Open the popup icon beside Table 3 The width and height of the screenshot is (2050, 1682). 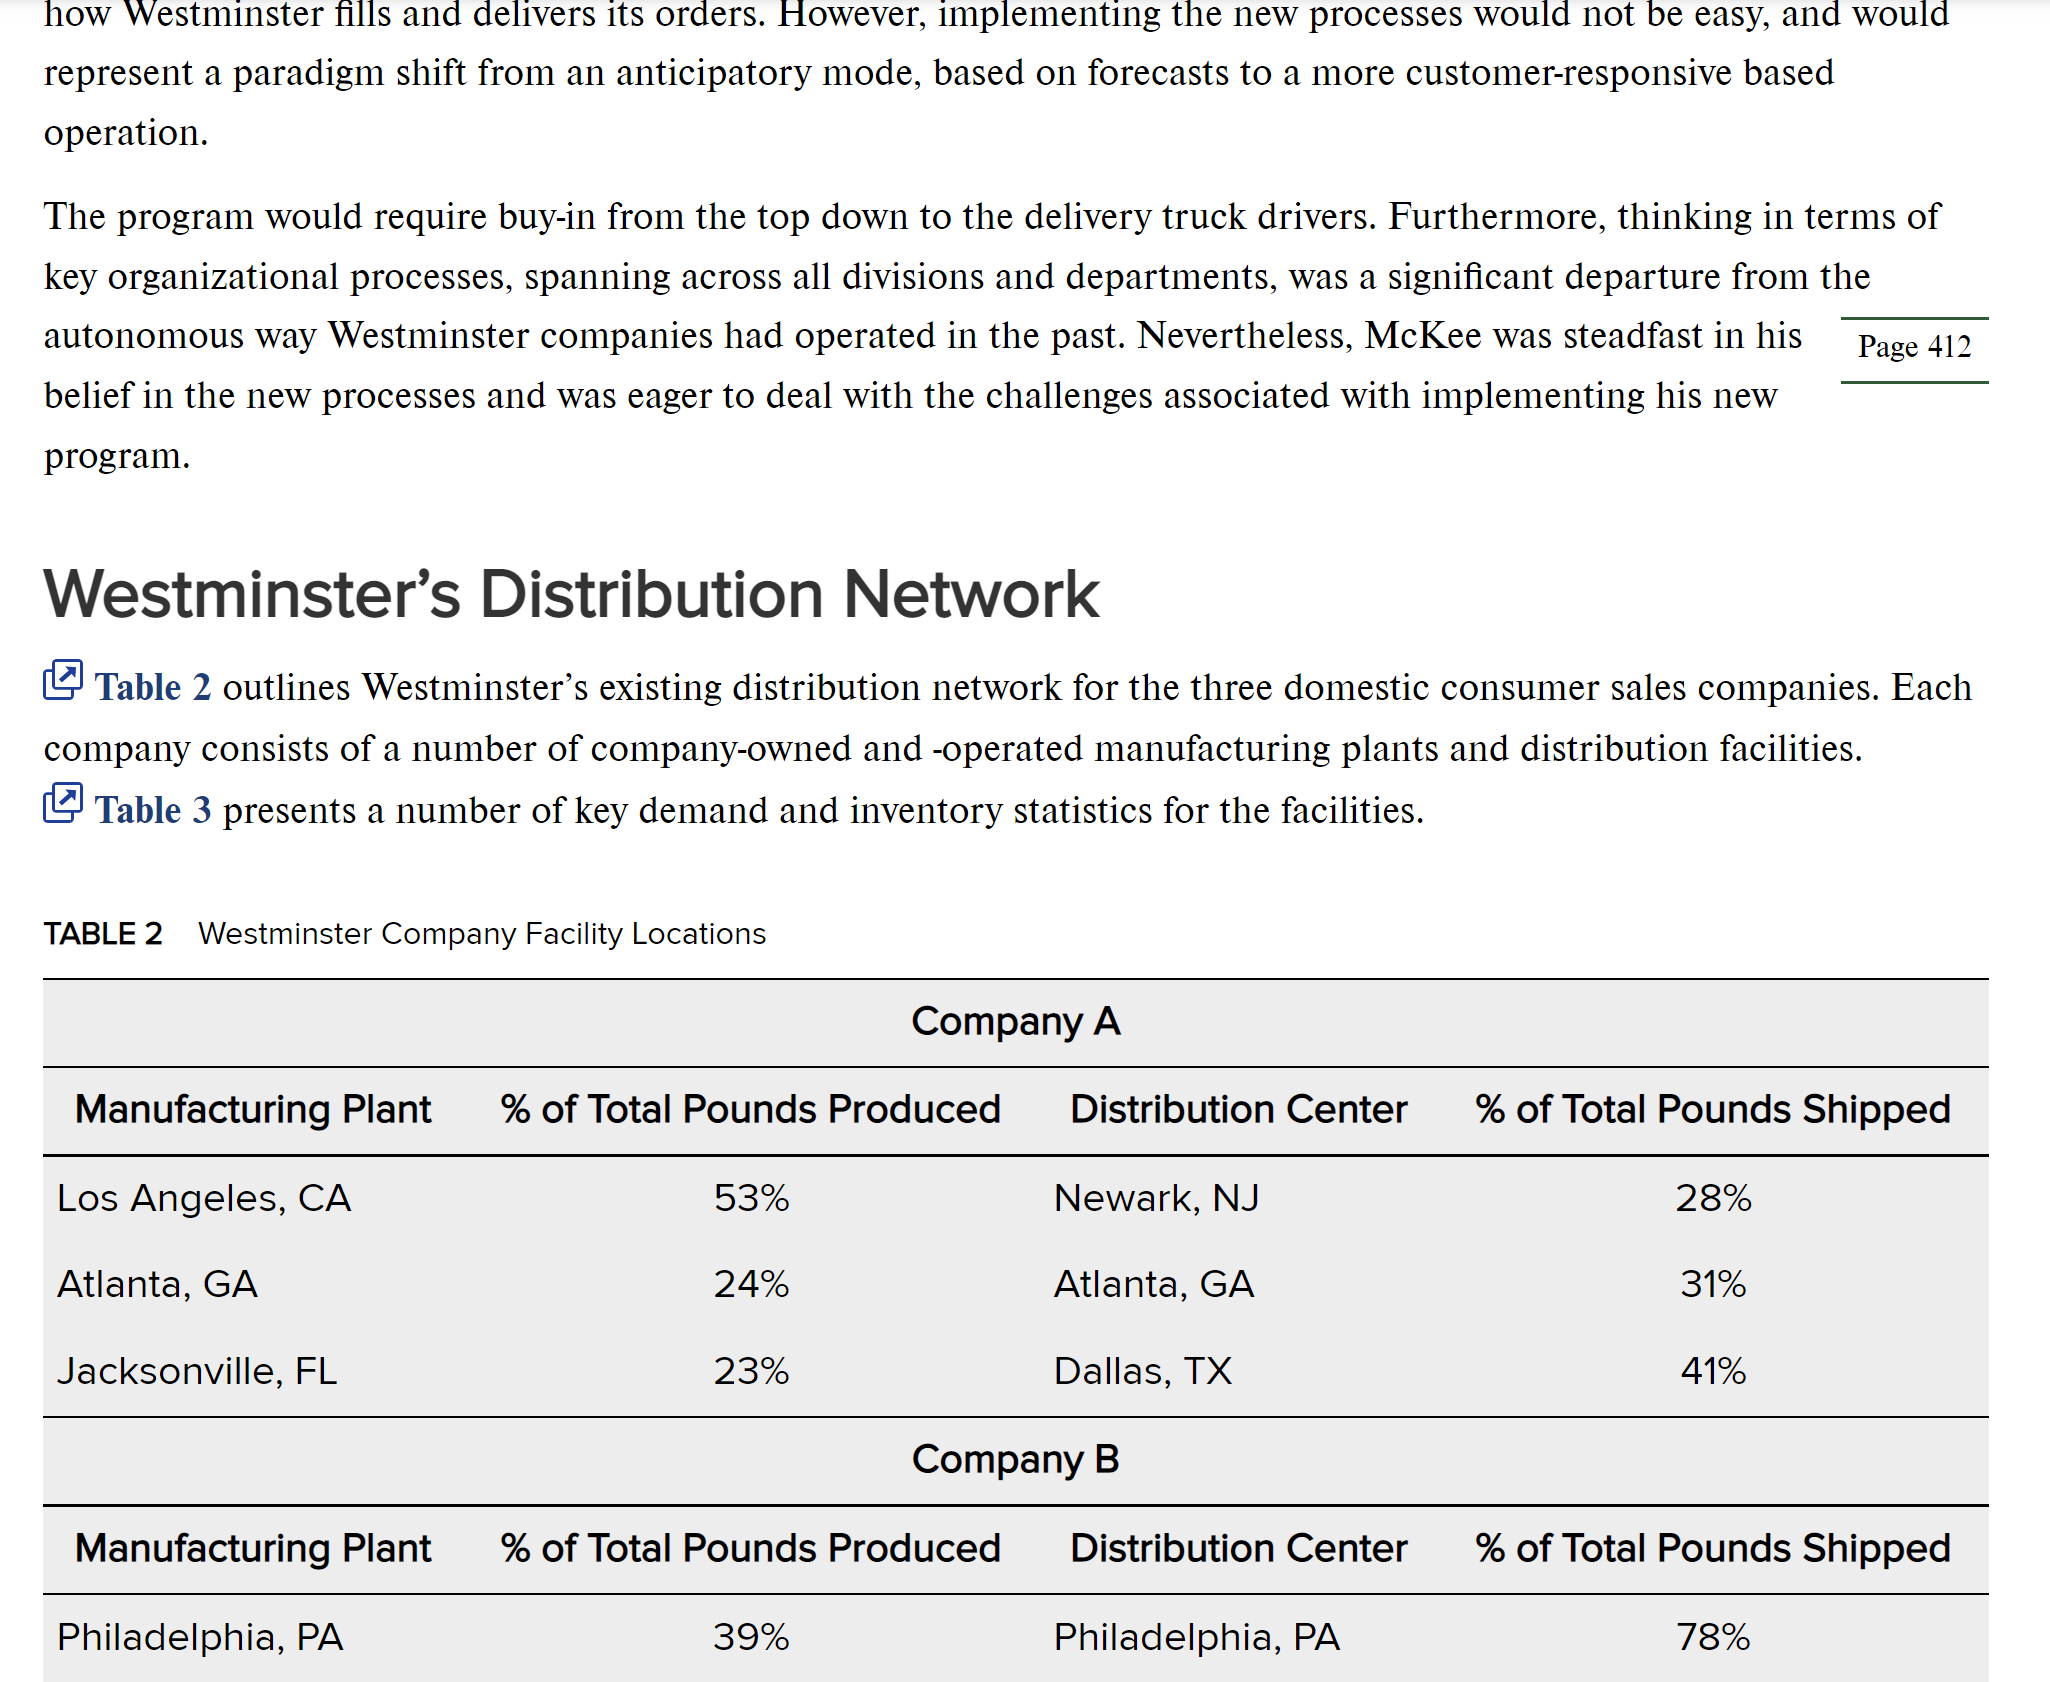(63, 803)
